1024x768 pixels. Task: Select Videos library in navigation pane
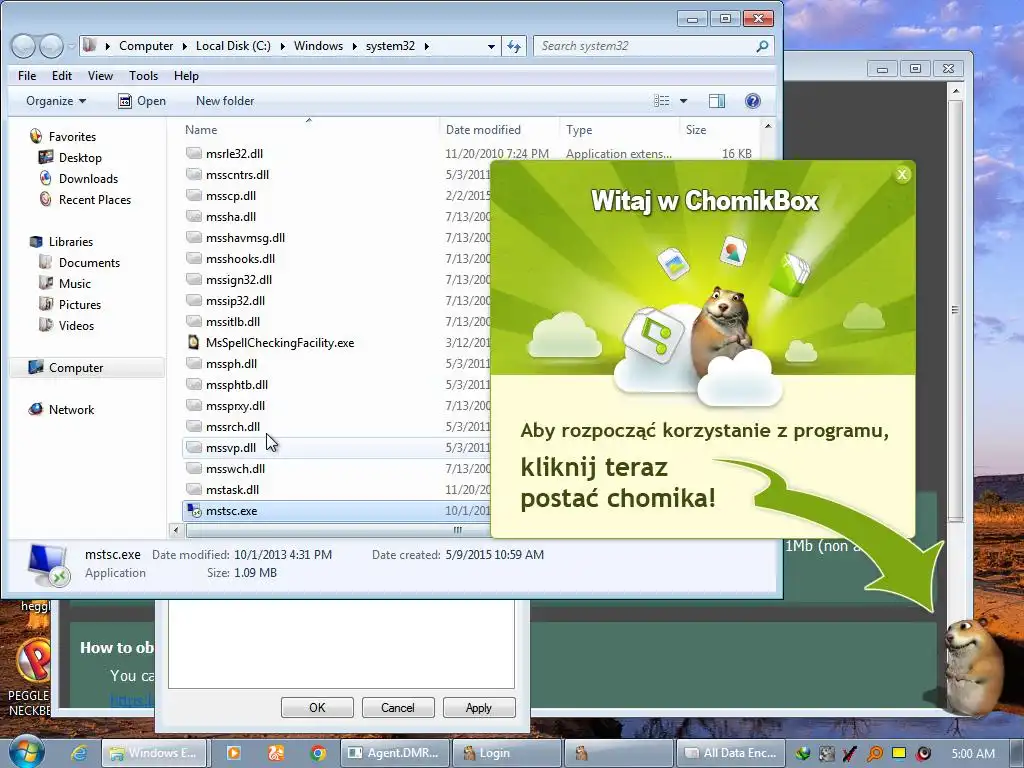[76, 325]
